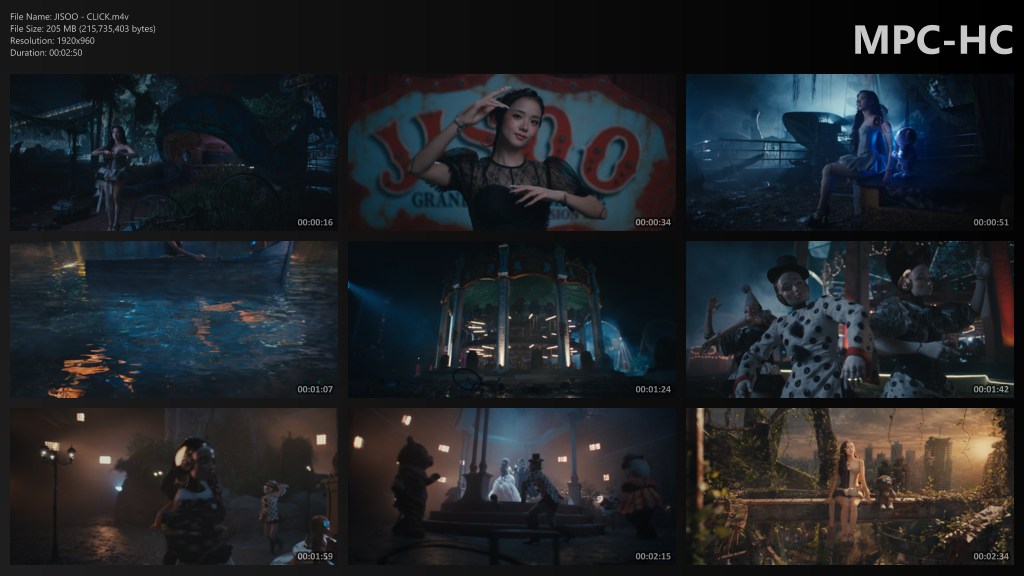Click the 00:02:15 timestamp label
Viewport: 1024px width, 576px height.
[653, 556]
